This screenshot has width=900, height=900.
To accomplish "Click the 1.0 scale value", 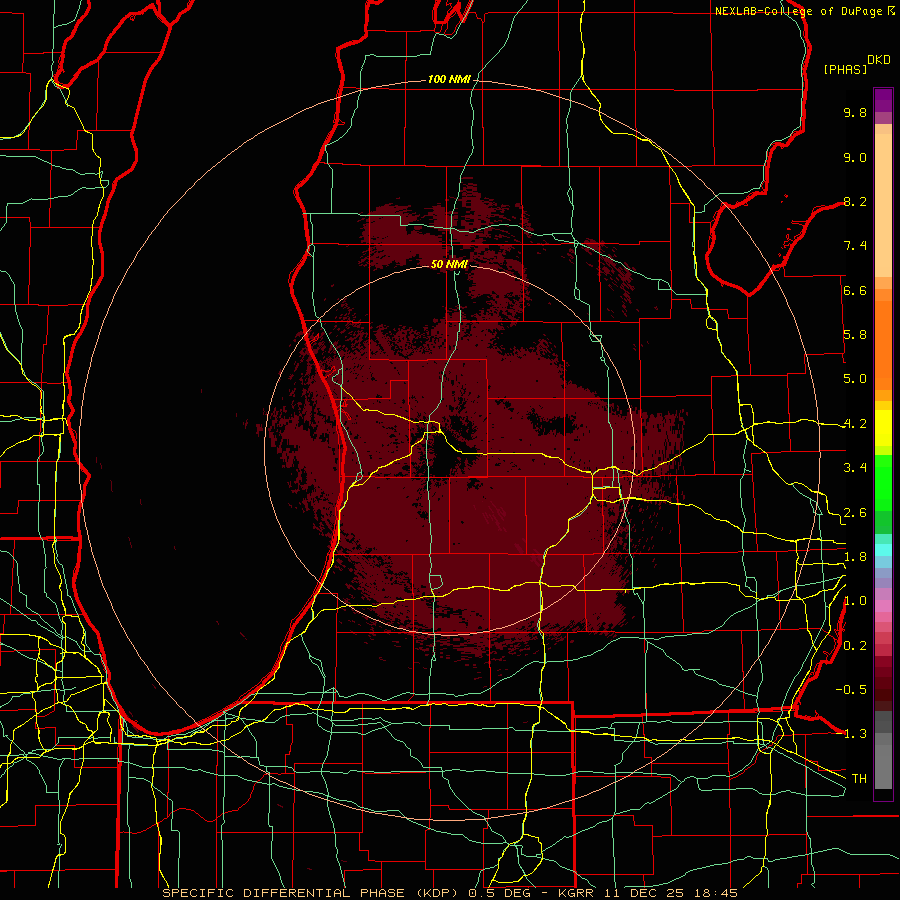I will [855, 602].
